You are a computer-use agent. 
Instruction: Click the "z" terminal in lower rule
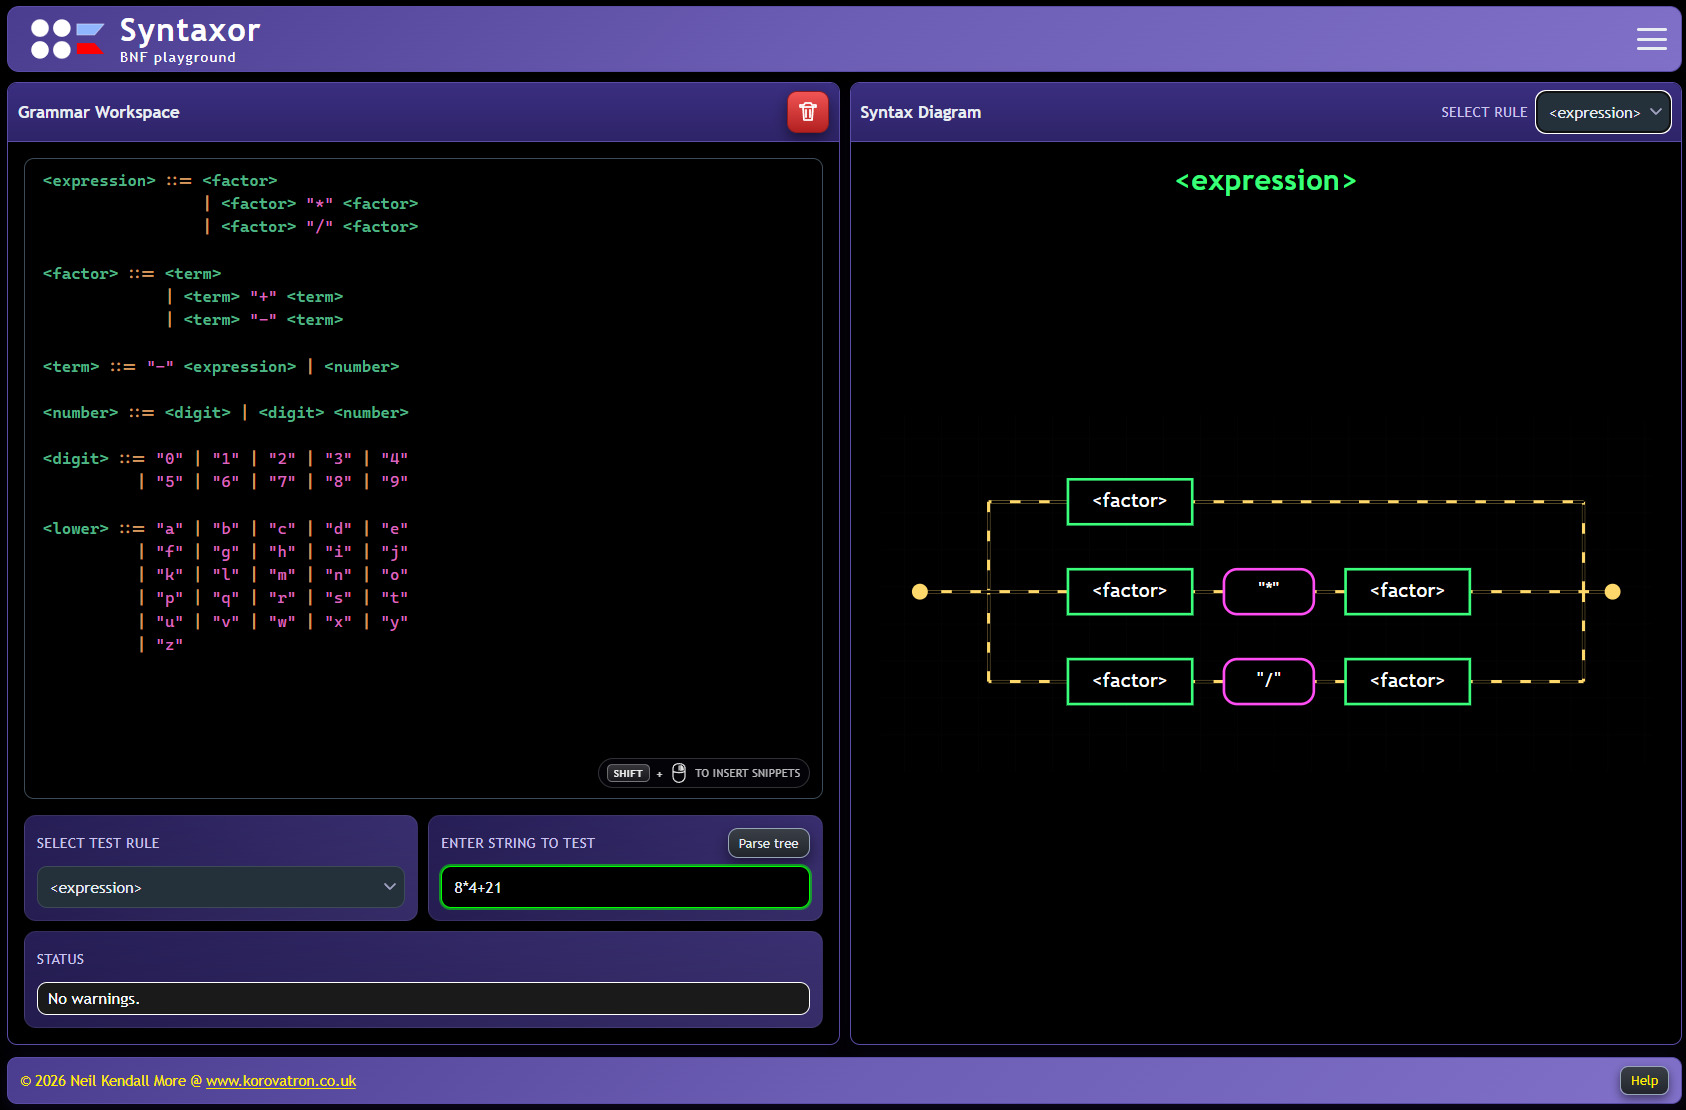click(x=169, y=645)
